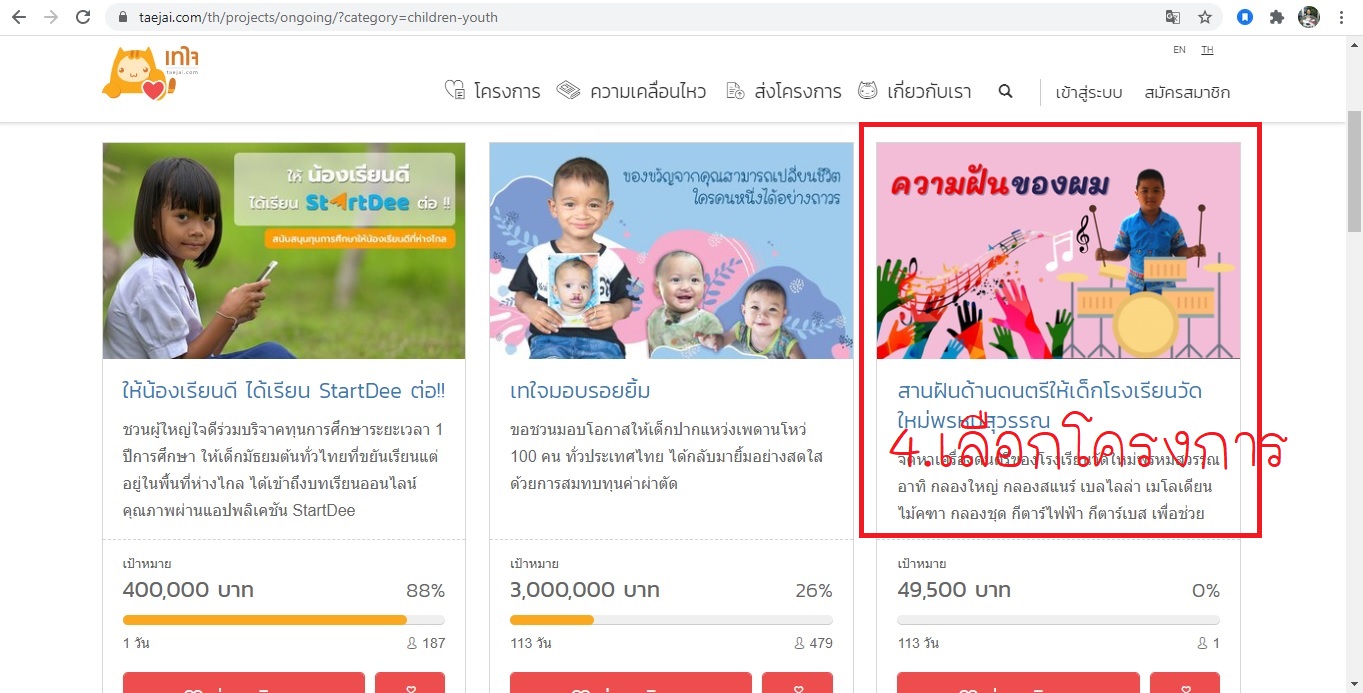Open the ความเคลื่อนไหว menu item
This screenshot has height=693, width=1363.
point(631,91)
